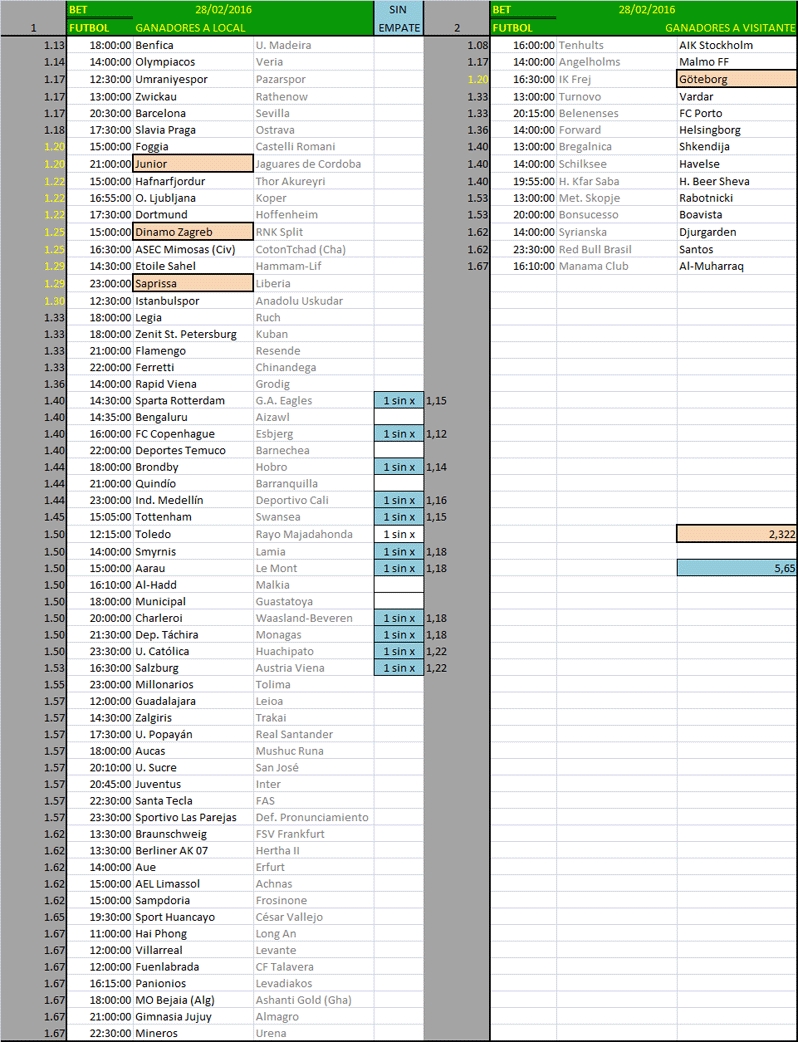Click the Swansea cell
The width and height of the screenshot is (798, 1042).
click(x=314, y=516)
